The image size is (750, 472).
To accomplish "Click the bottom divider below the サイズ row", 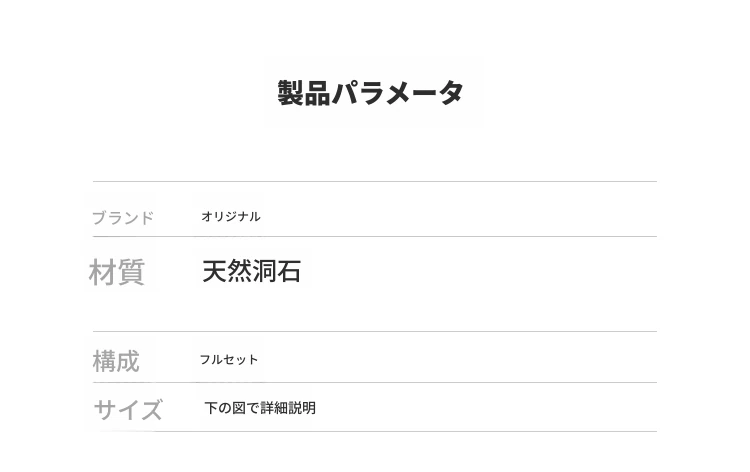I will click(375, 432).
